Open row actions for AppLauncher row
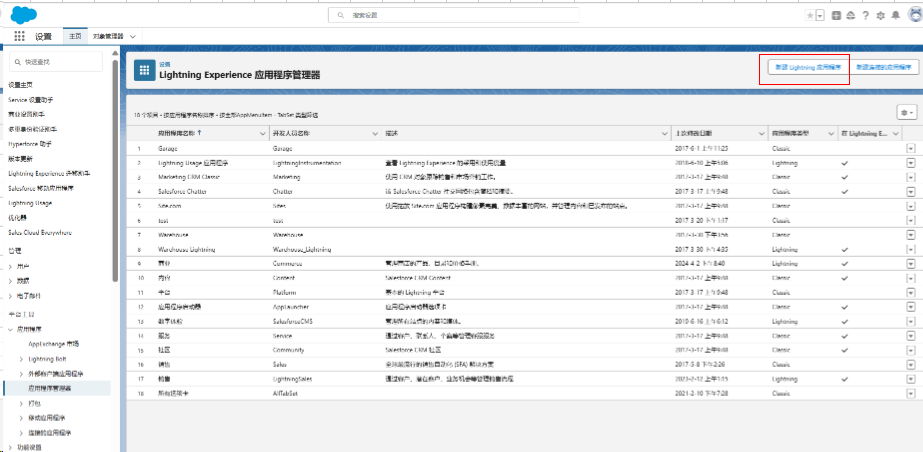Viewport: 923px width, 452px height. pyautogui.click(x=911, y=307)
